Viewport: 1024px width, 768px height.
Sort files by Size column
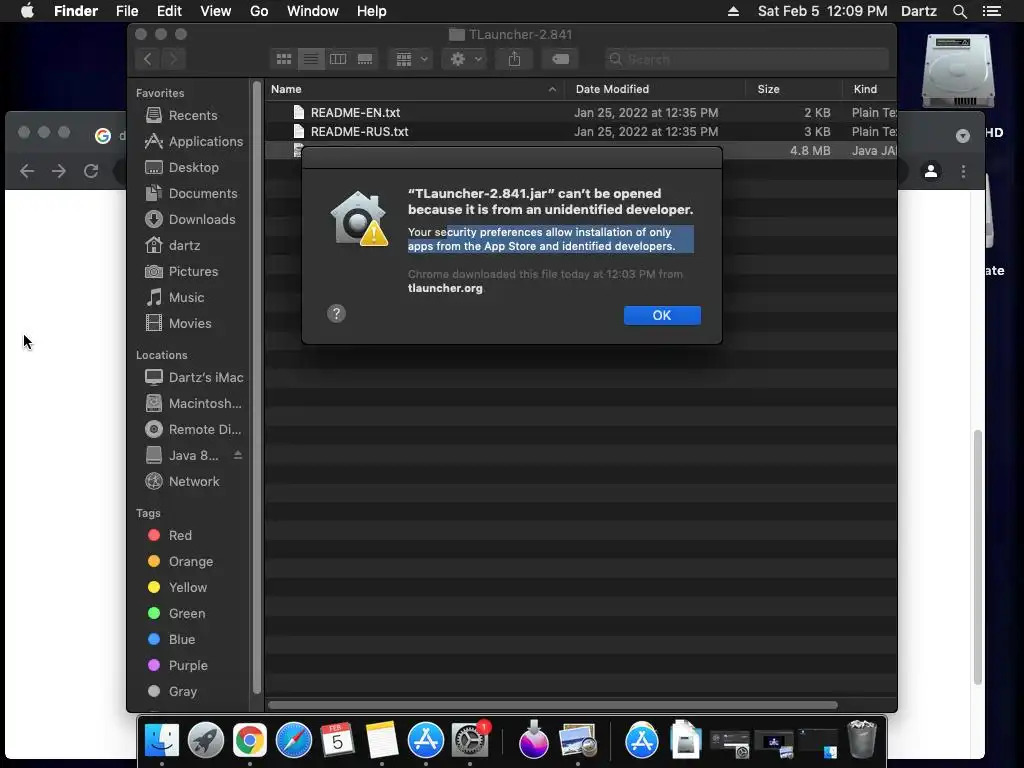[x=794, y=89]
